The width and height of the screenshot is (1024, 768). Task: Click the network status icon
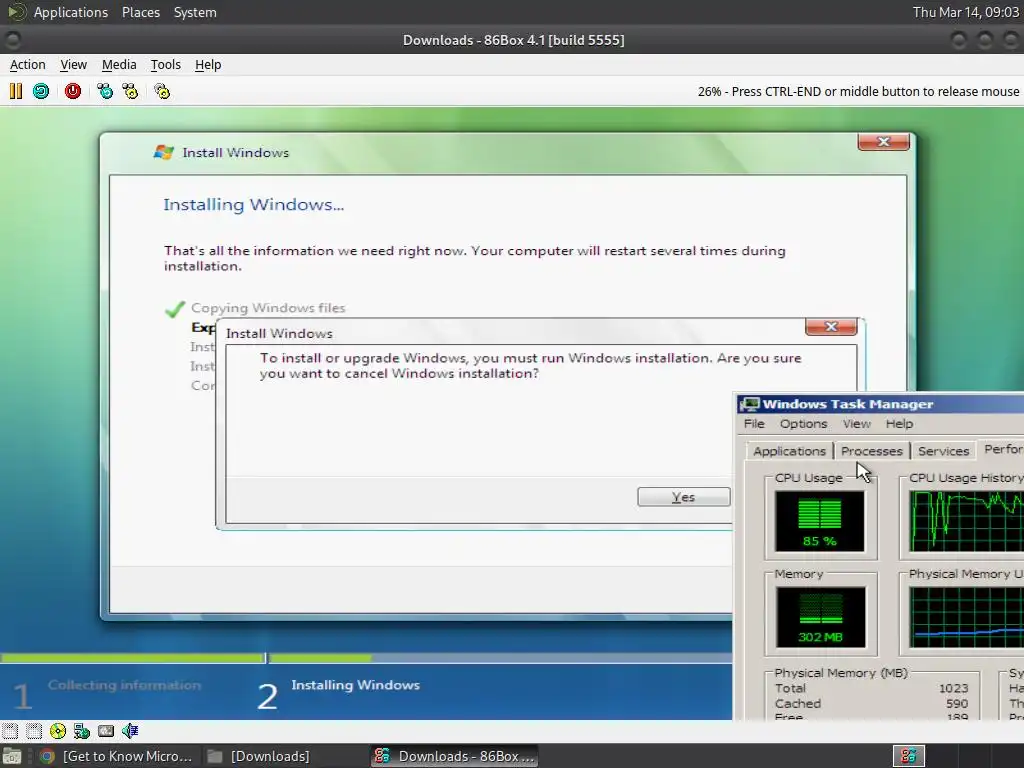82,731
